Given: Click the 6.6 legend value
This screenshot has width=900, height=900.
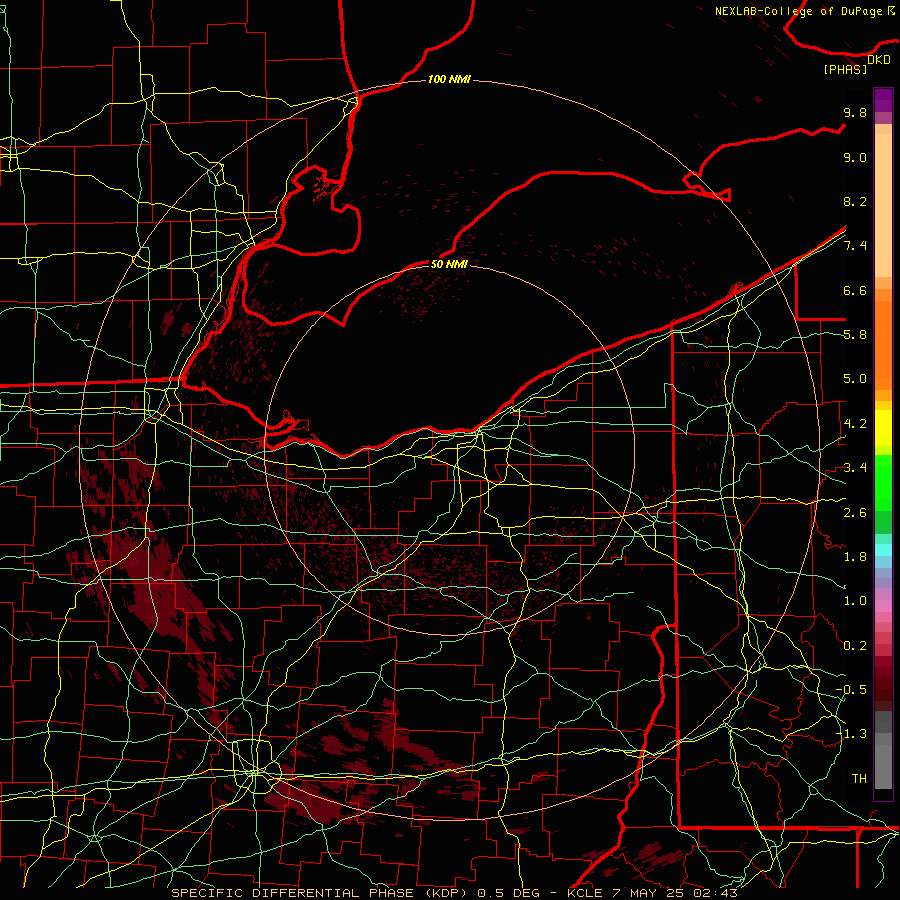Looking at the screenshot, I should point(855,290).
